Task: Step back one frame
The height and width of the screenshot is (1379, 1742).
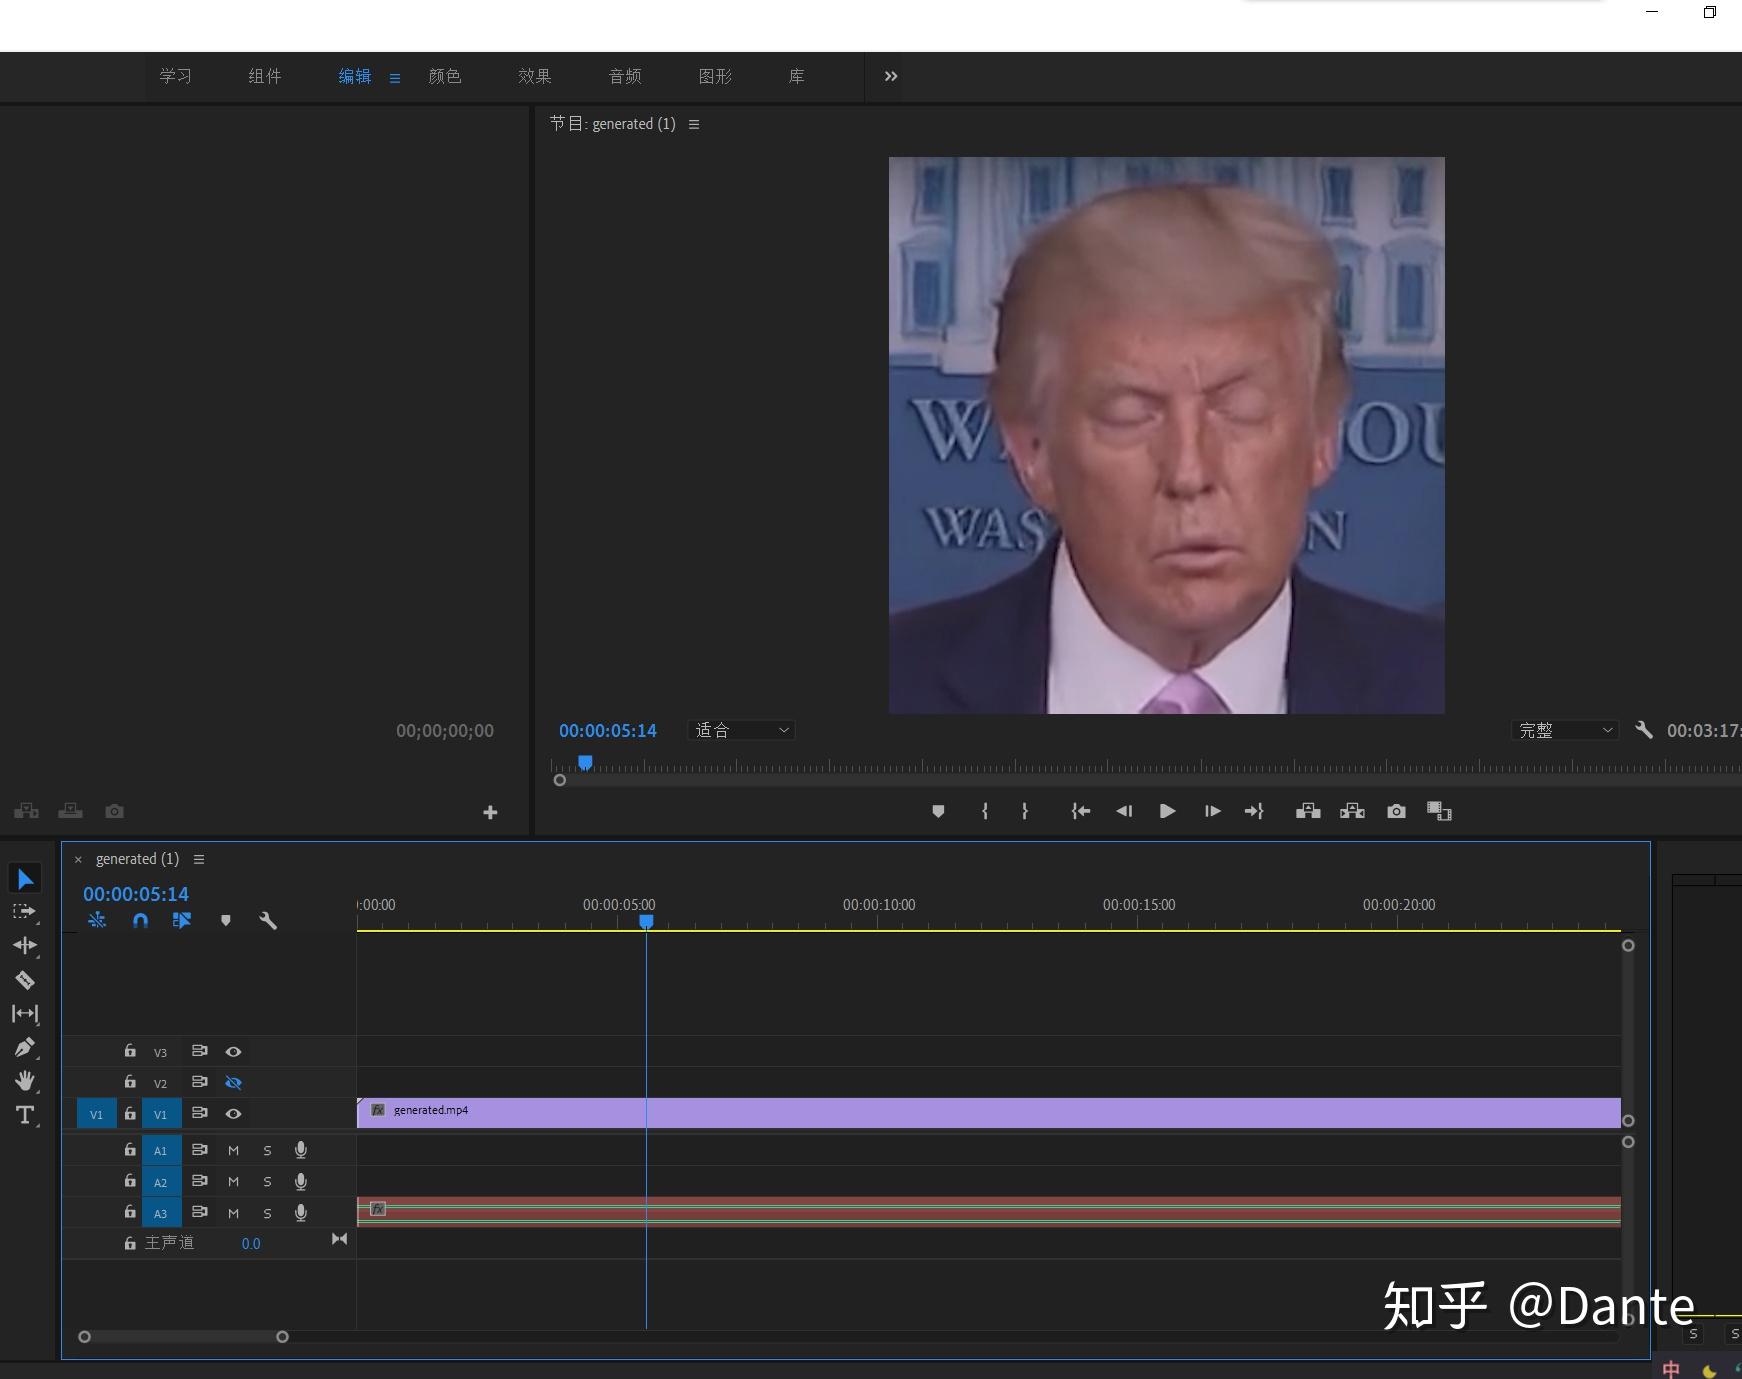Action: pos(1124,811)
